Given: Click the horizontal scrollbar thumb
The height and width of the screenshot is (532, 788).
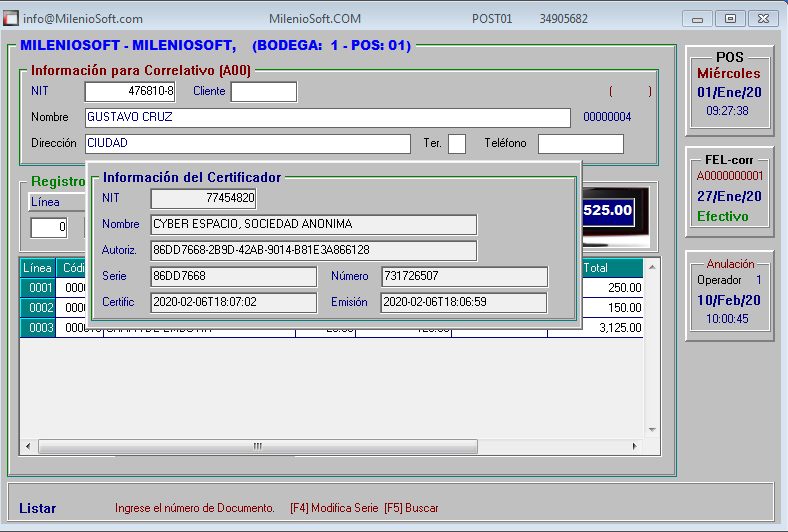Looking at the screenshot, I should (258, 446).
